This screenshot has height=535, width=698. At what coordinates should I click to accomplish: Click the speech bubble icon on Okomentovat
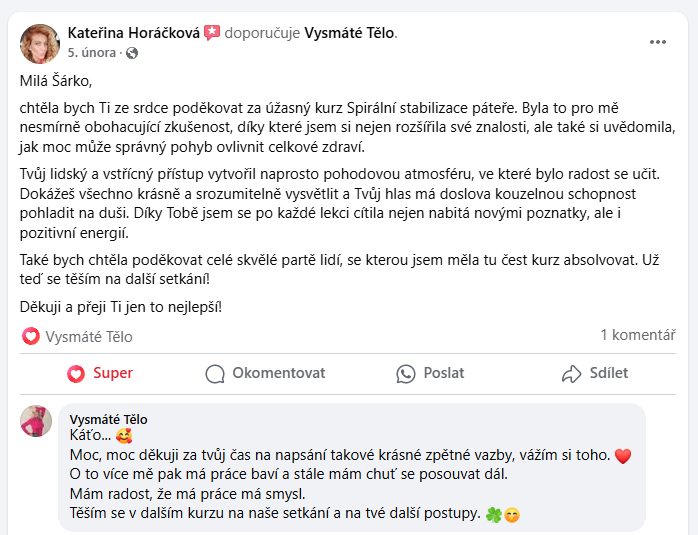pos(215,374)
